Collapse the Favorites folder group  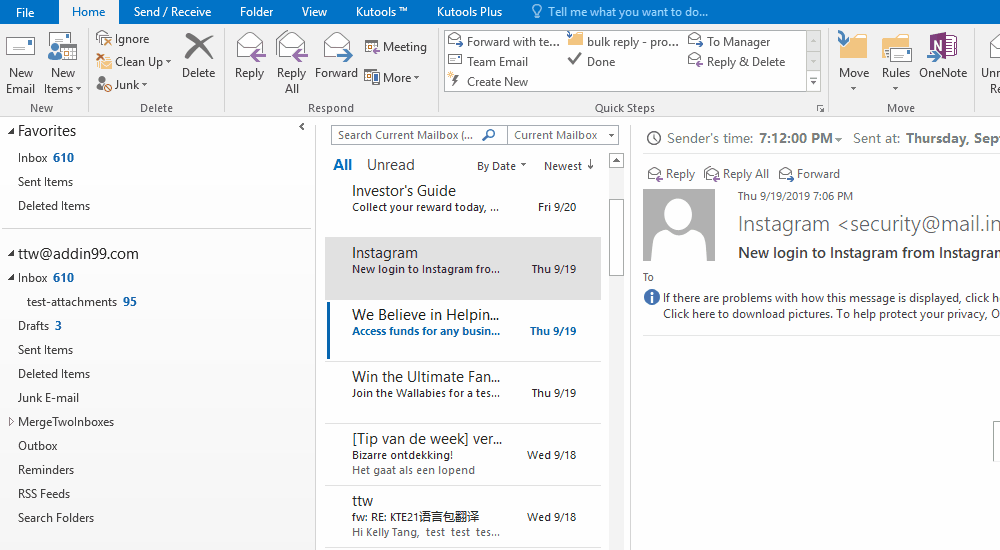pos(11,131)
